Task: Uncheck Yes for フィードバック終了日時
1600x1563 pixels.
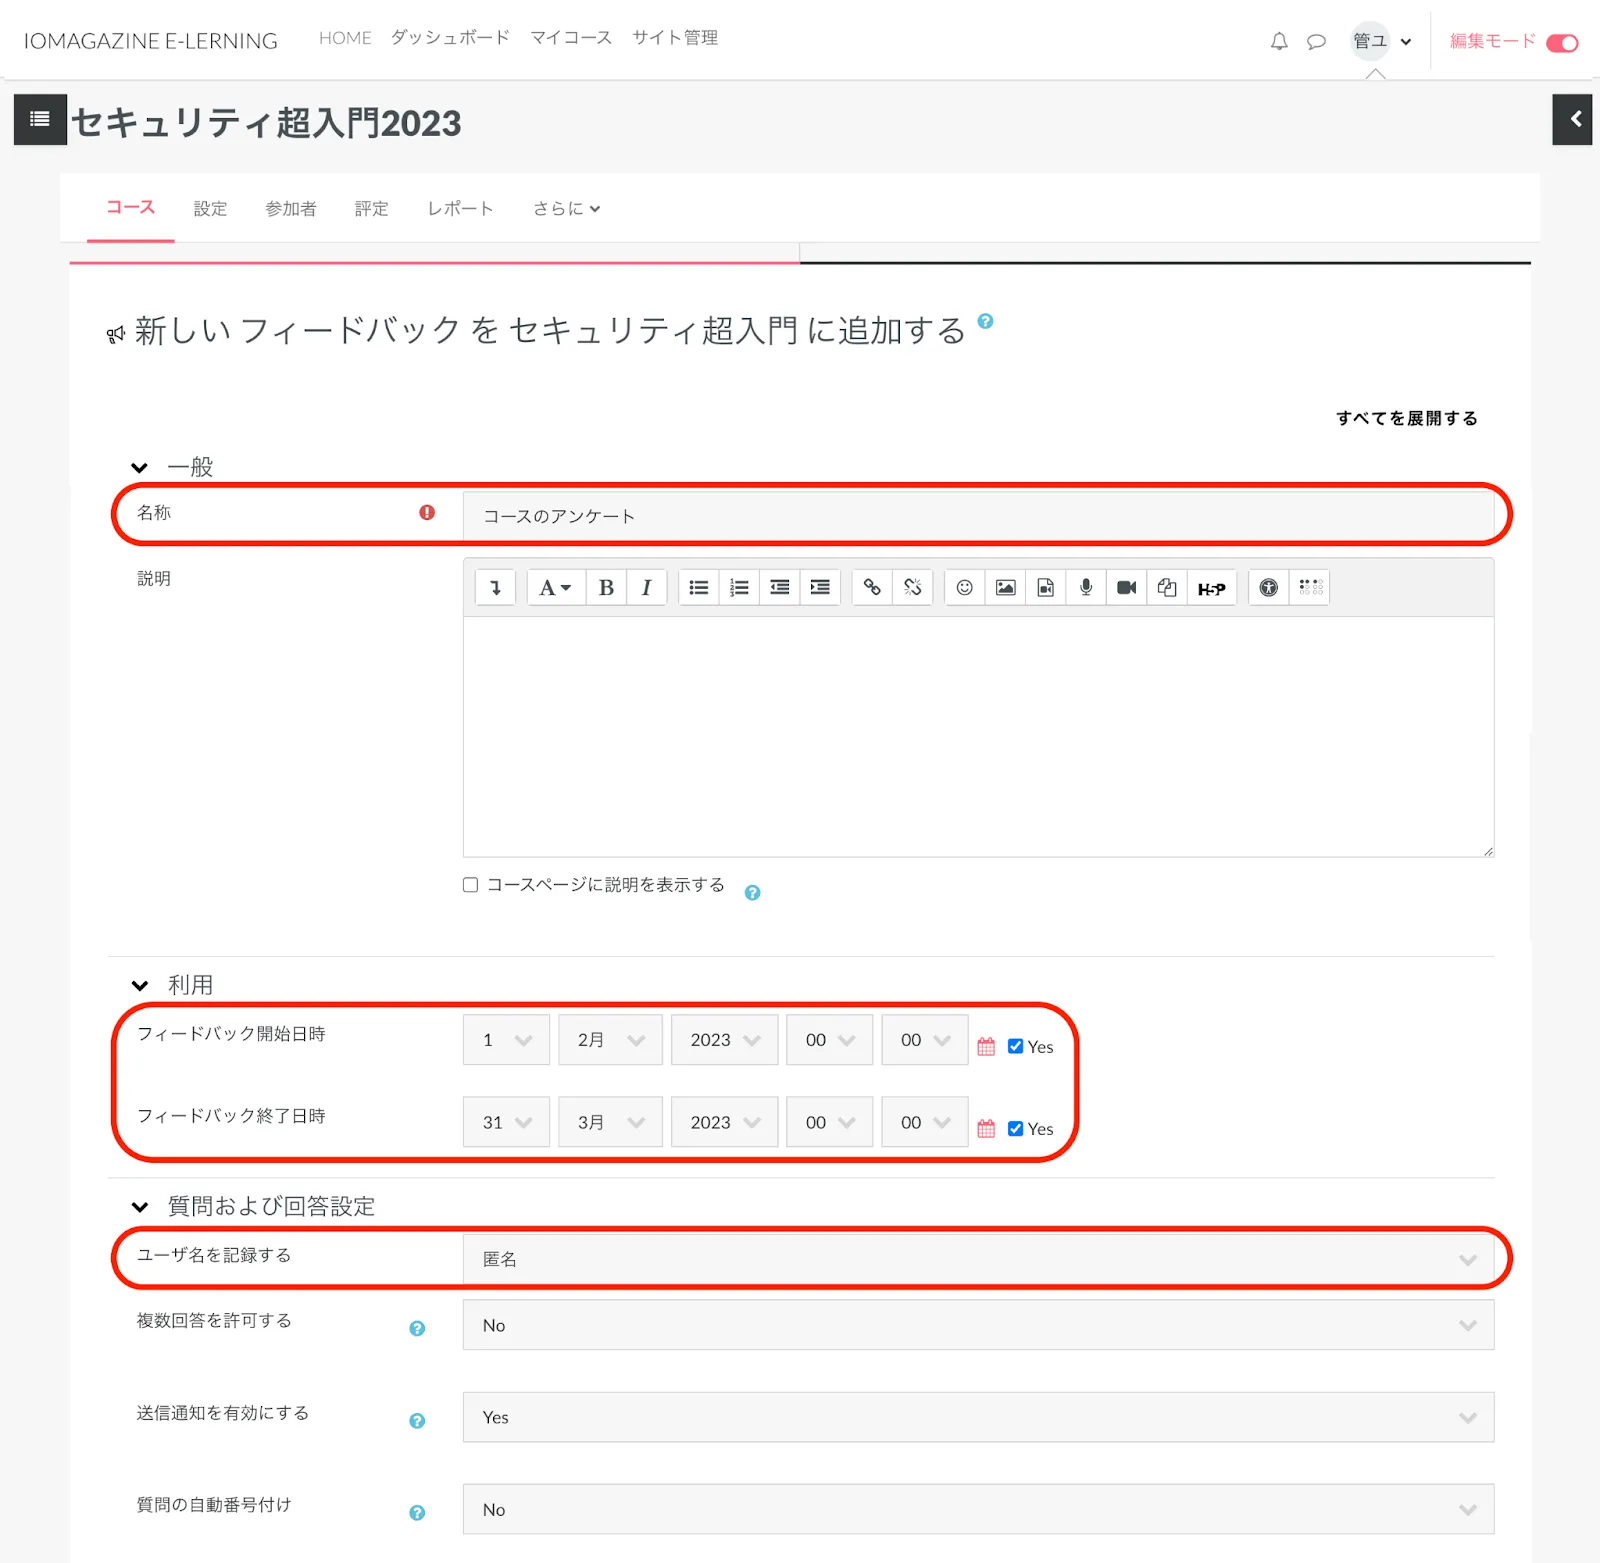Action: (1015, 1129)
